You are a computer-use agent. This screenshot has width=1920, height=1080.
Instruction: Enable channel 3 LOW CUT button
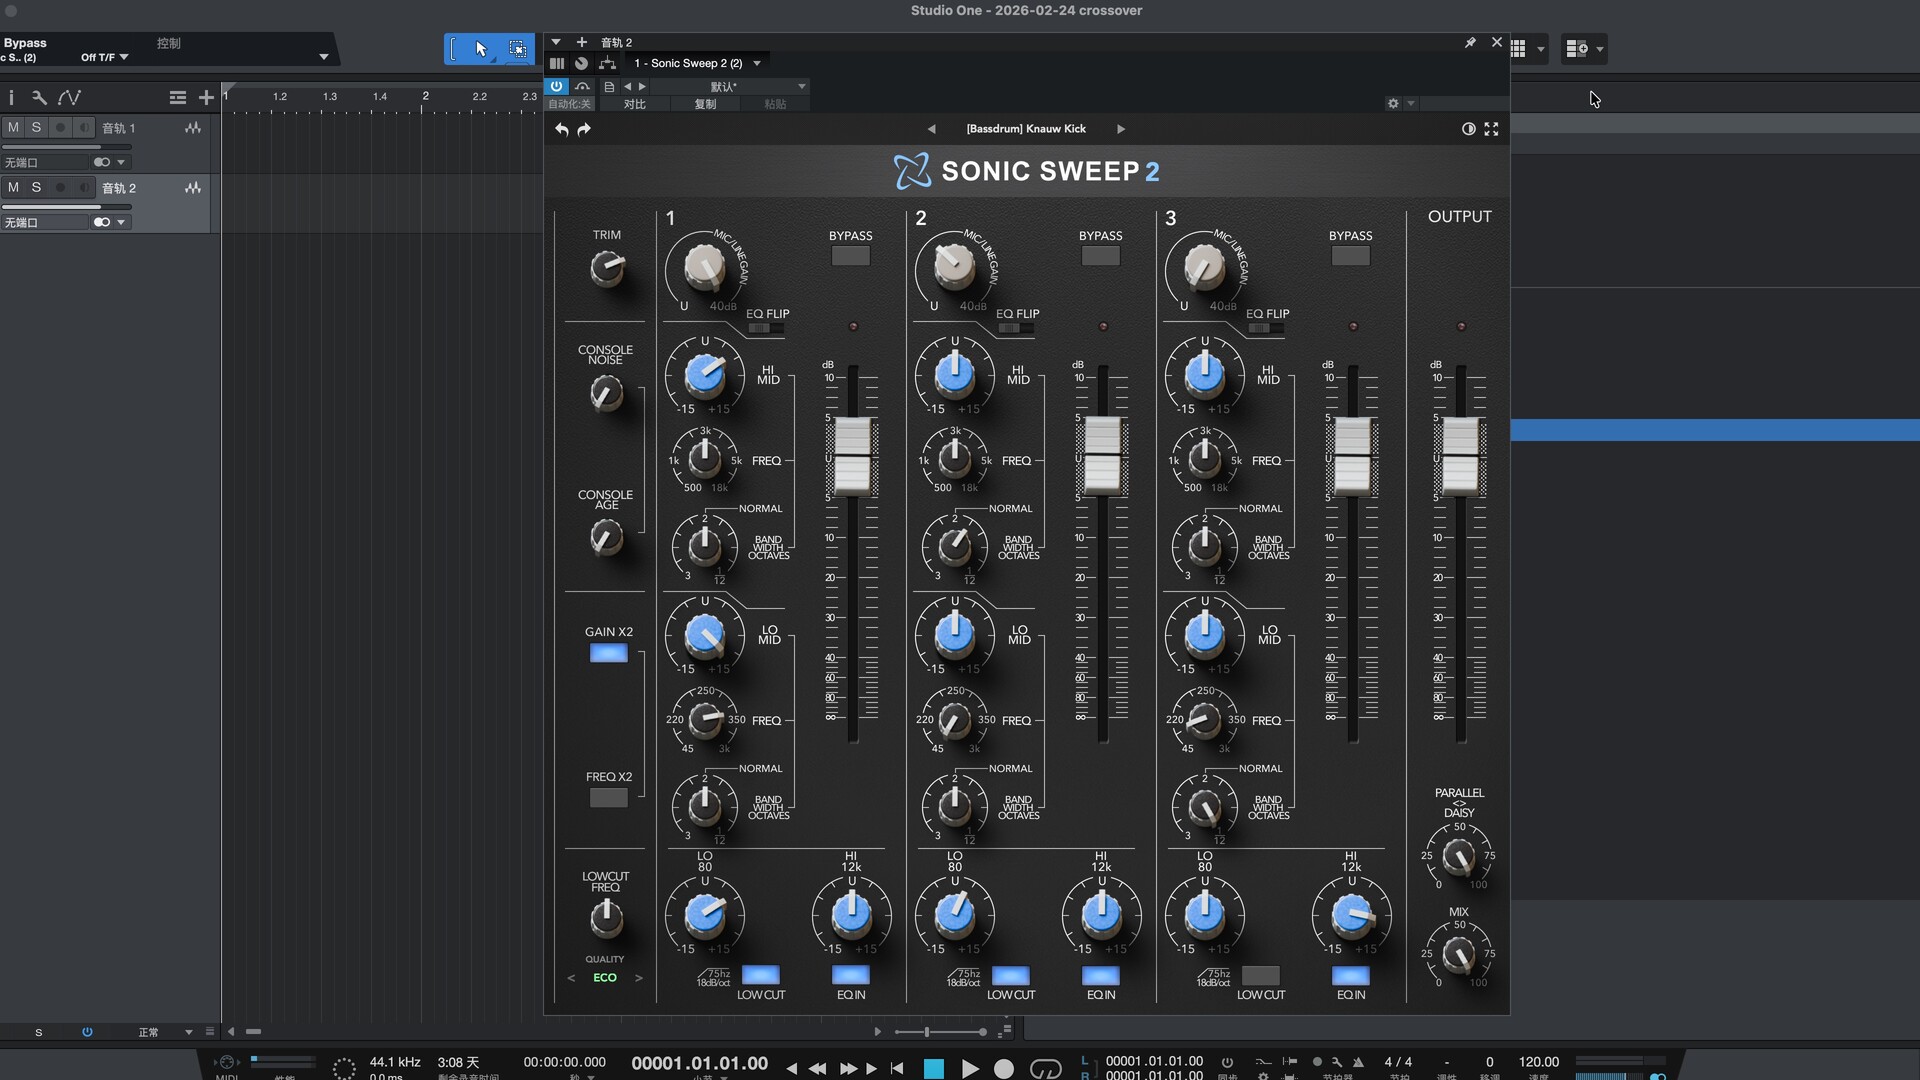tap(1260, 975)
